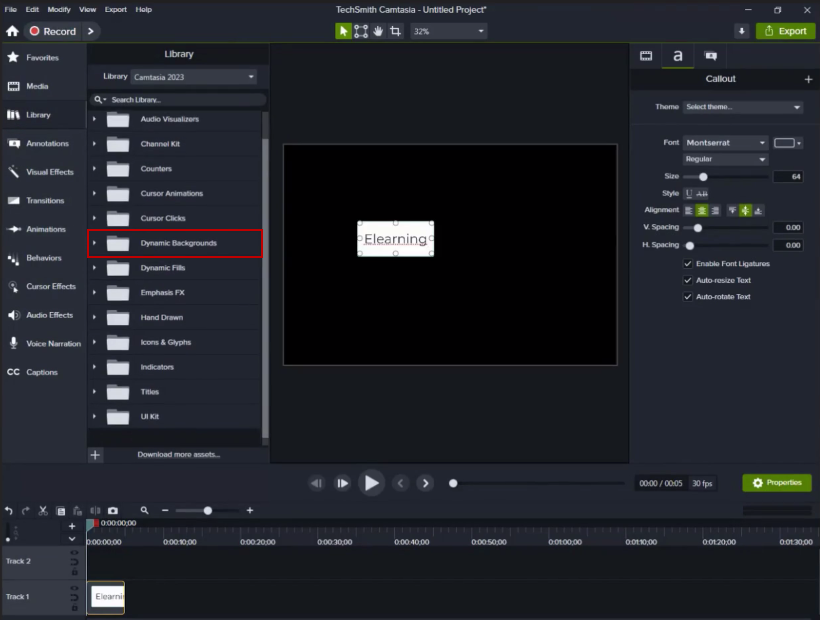Click the Undo arrow on timeline toolbar

pos(9,510)
